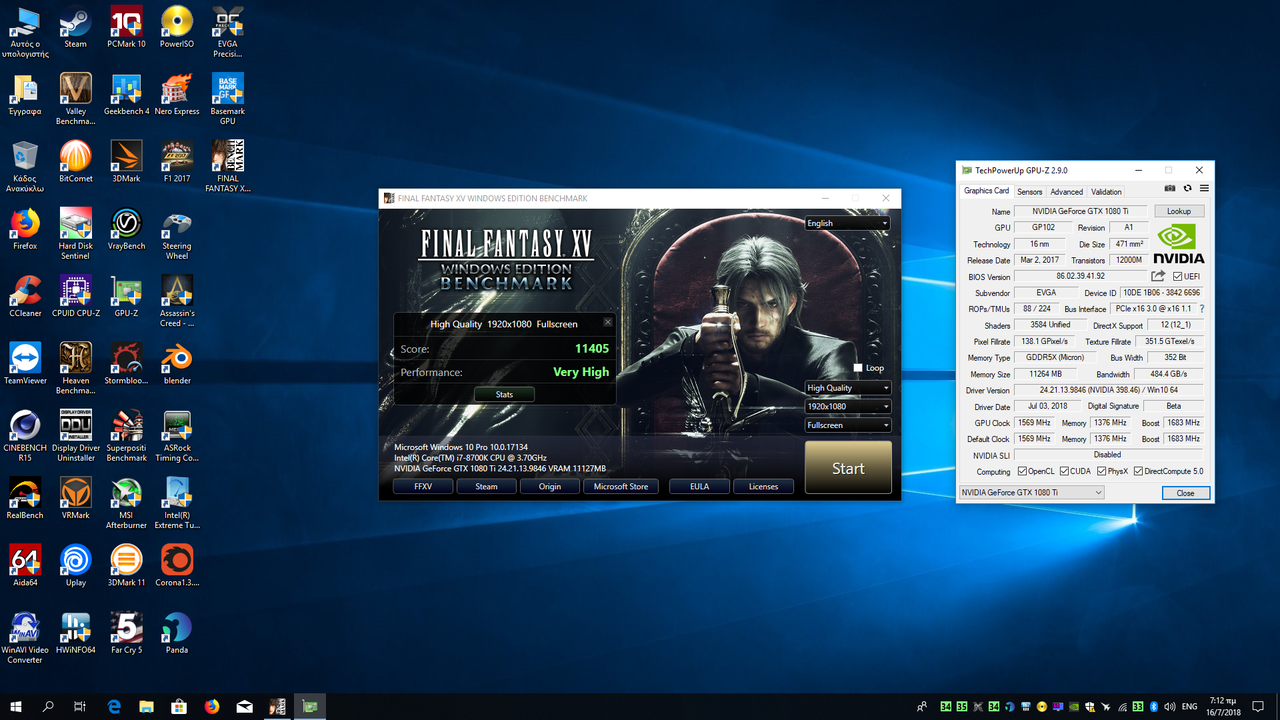Open the 1920x1080 resolution dropdown
This screenshot has height=720, width=1280.
[x=847, y=406]
